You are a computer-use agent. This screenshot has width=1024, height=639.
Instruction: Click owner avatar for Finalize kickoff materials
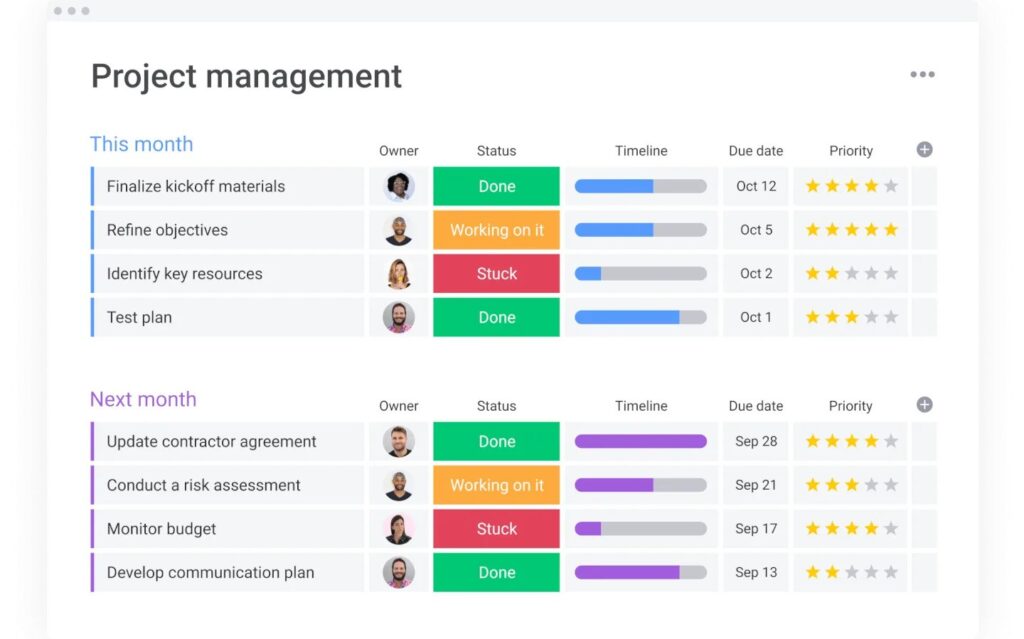[399, 186]
